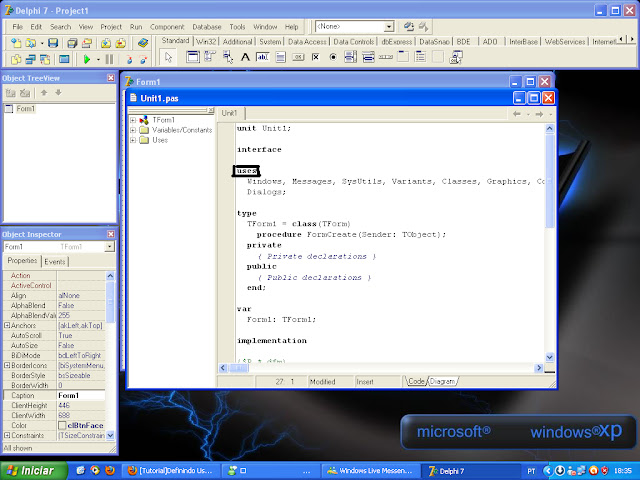Click the View Unit toolbar icon

[x=16, y=60]
